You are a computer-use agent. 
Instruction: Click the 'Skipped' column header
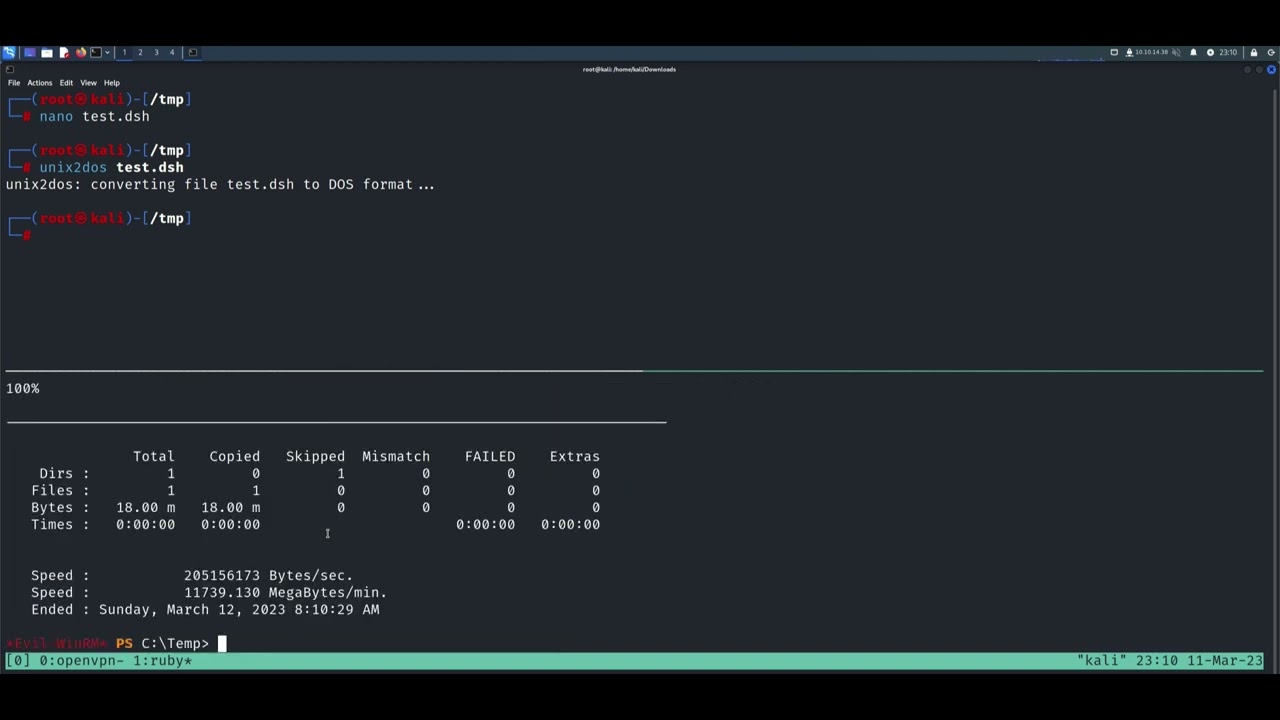pyautogui.click(x=315, y=456)
